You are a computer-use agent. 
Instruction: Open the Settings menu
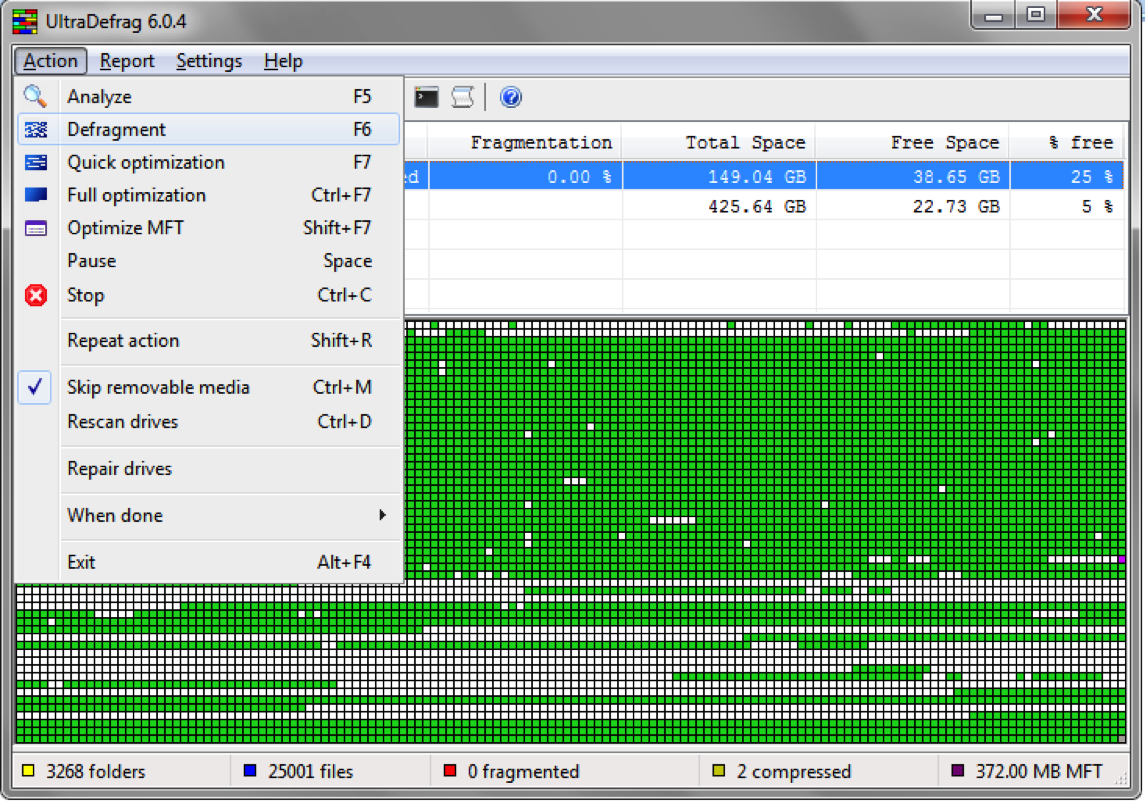click(209, 61)
